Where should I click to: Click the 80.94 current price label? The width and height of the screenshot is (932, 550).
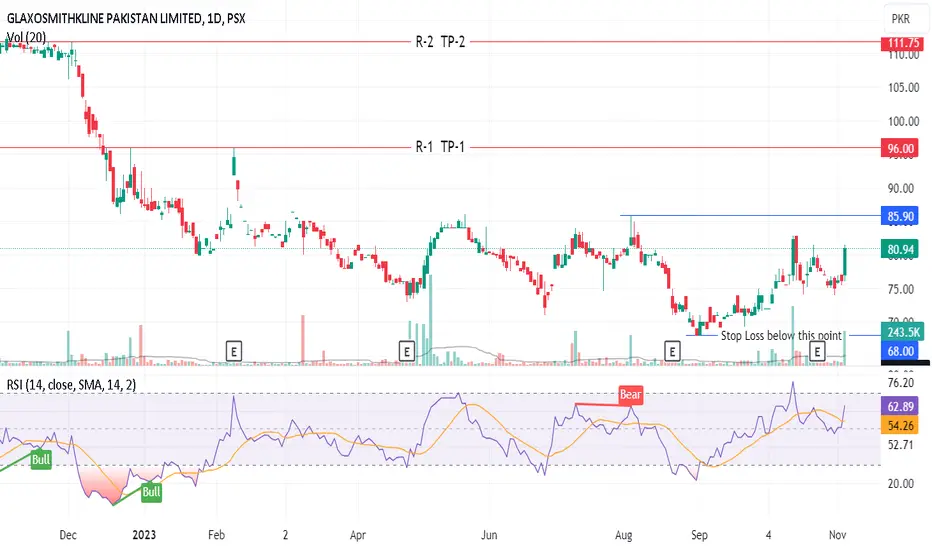900,249
